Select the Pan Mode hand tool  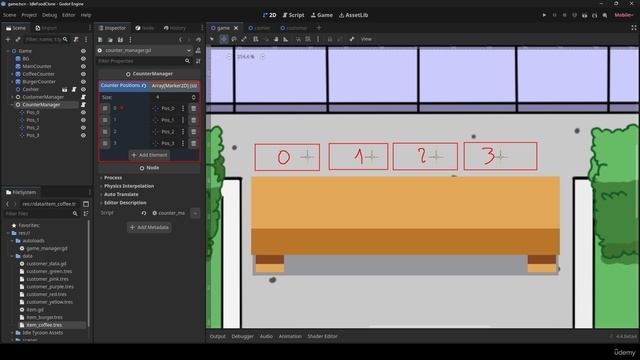(276, 39)
